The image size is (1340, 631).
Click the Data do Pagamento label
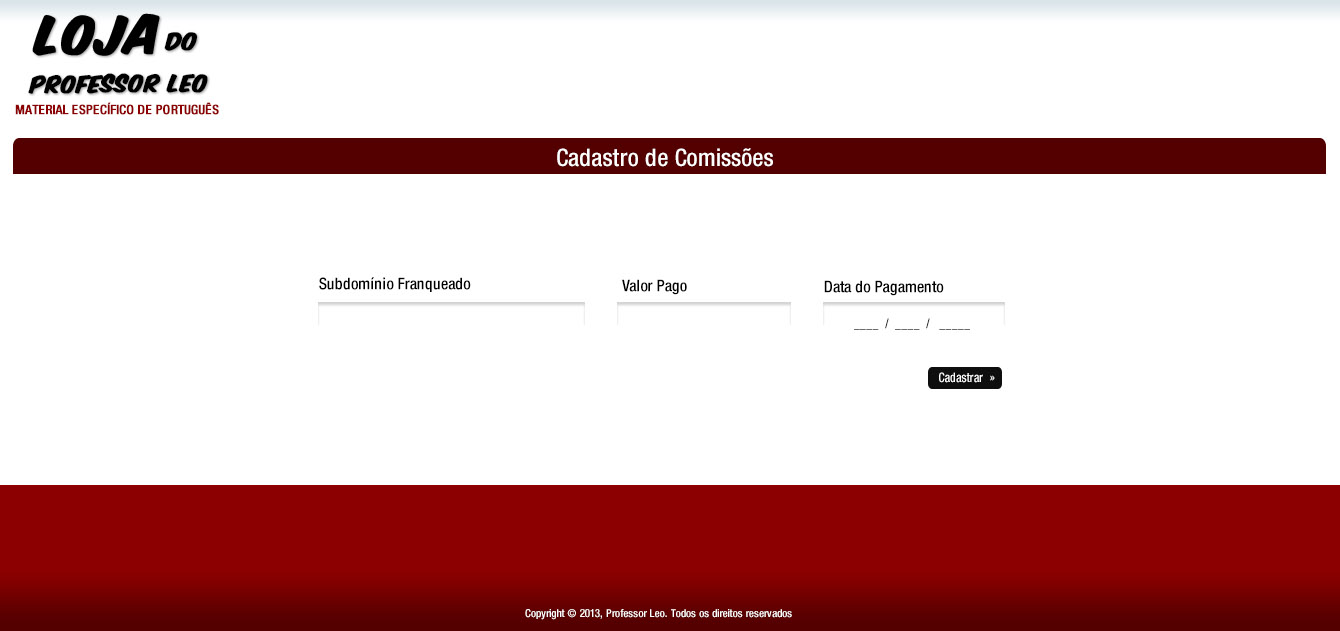(883, 287)
